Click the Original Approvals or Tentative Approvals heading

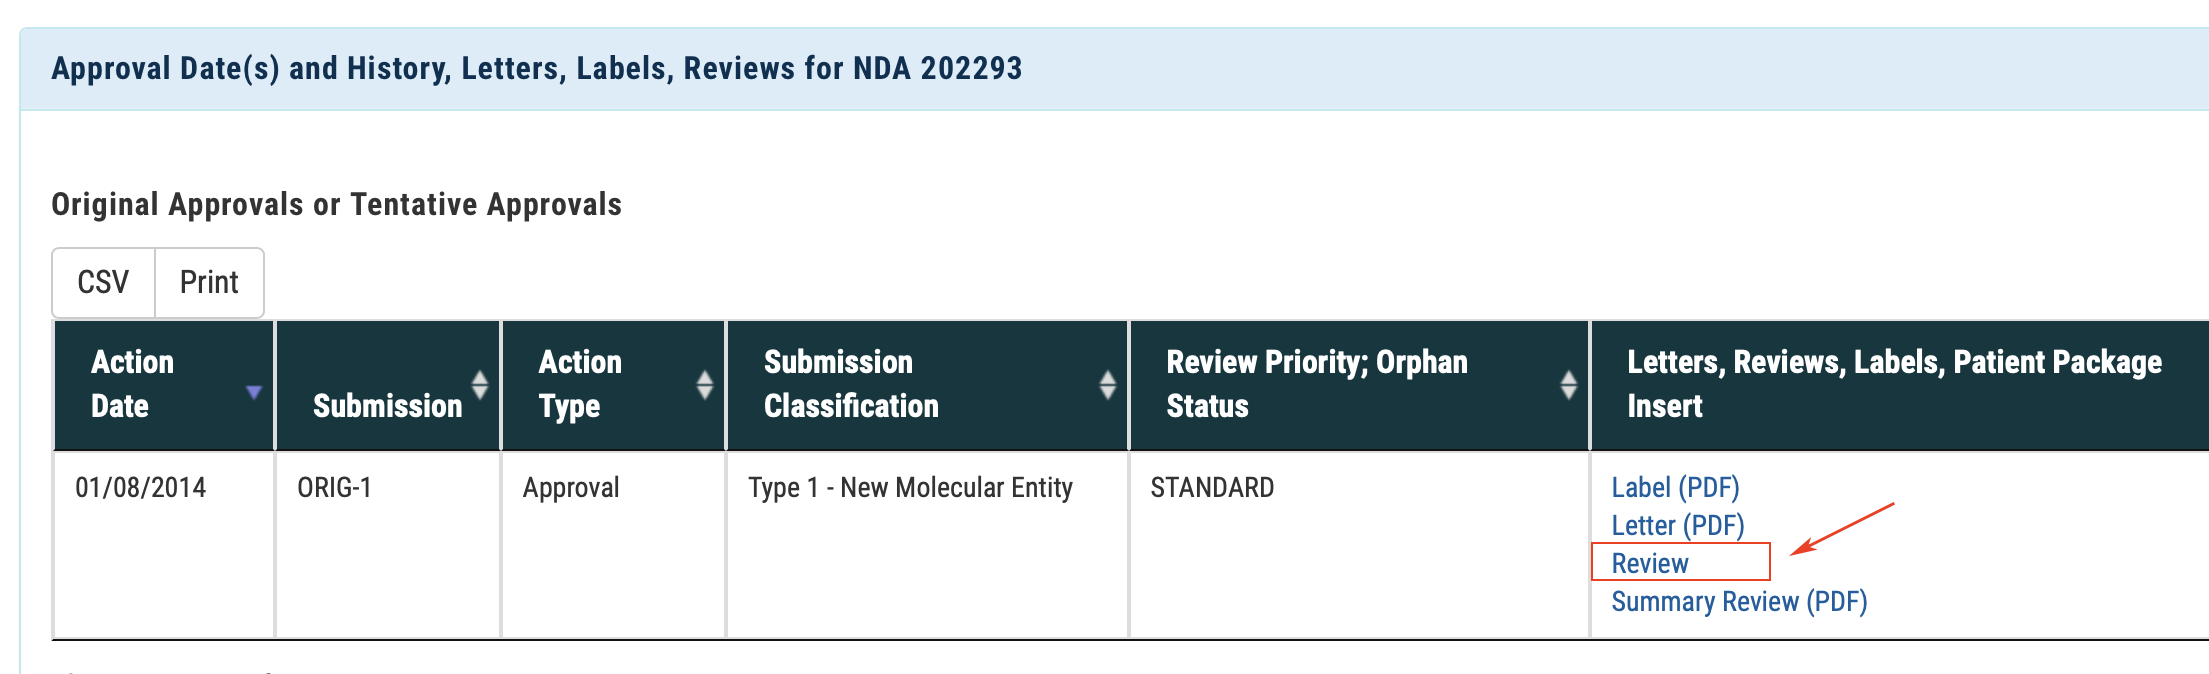point(336,205)
